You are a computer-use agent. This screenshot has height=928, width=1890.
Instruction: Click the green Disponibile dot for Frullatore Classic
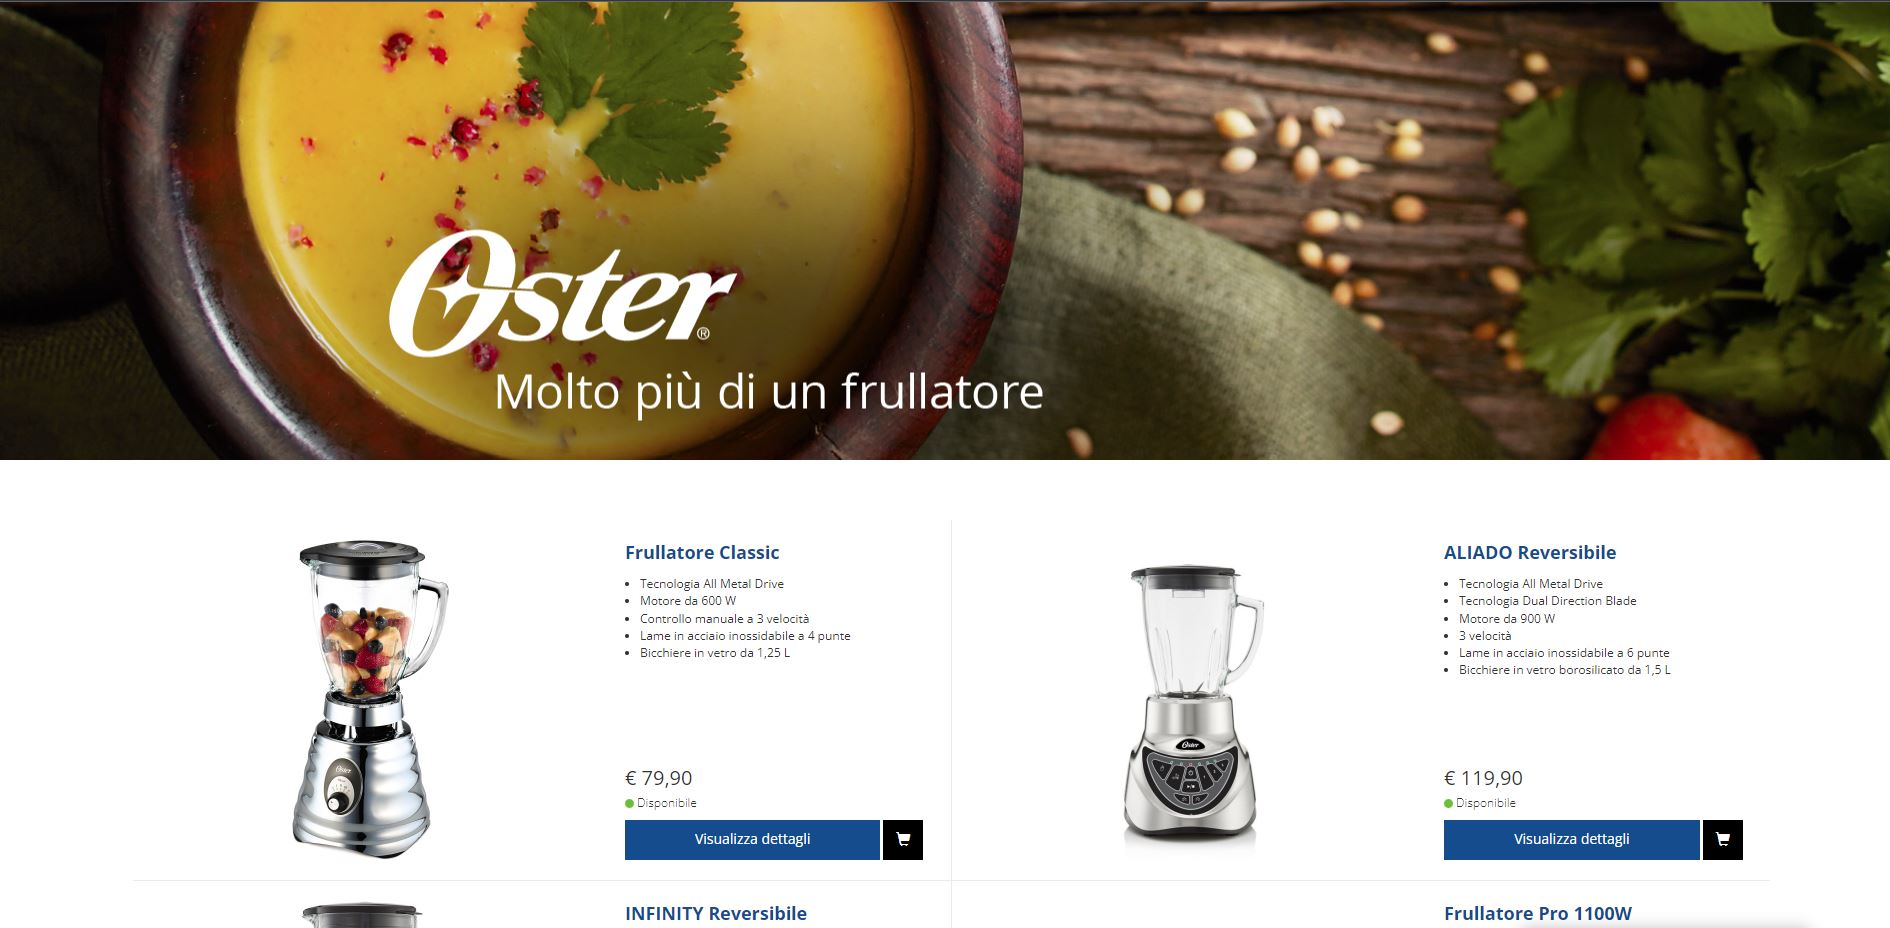[x=630, y=803]
